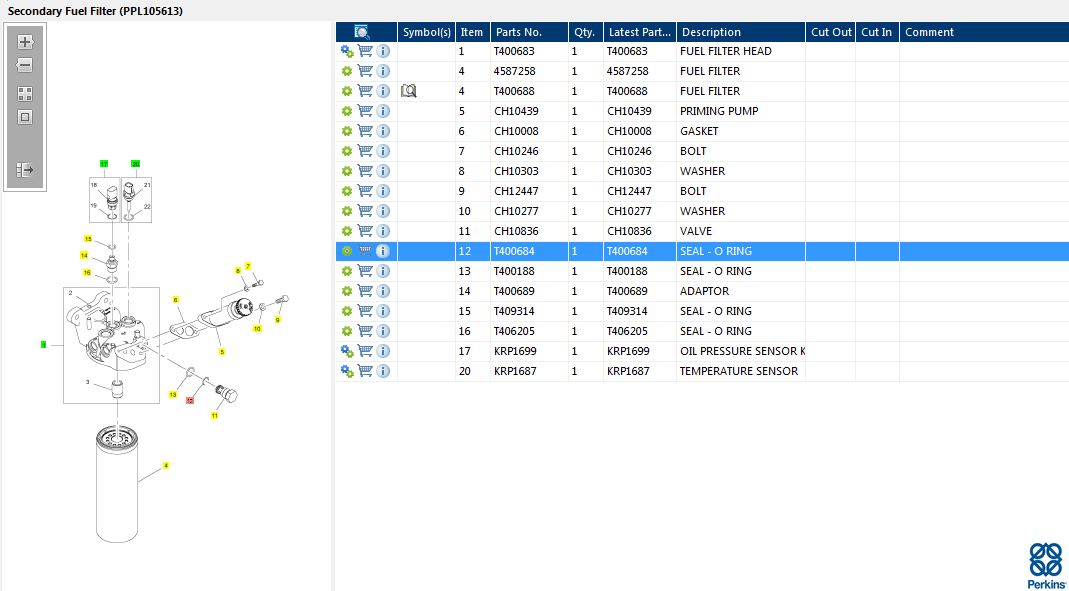Sort by the Parts No. column header
Viewport: 1069px width, 591px height.
click(529, 32)
